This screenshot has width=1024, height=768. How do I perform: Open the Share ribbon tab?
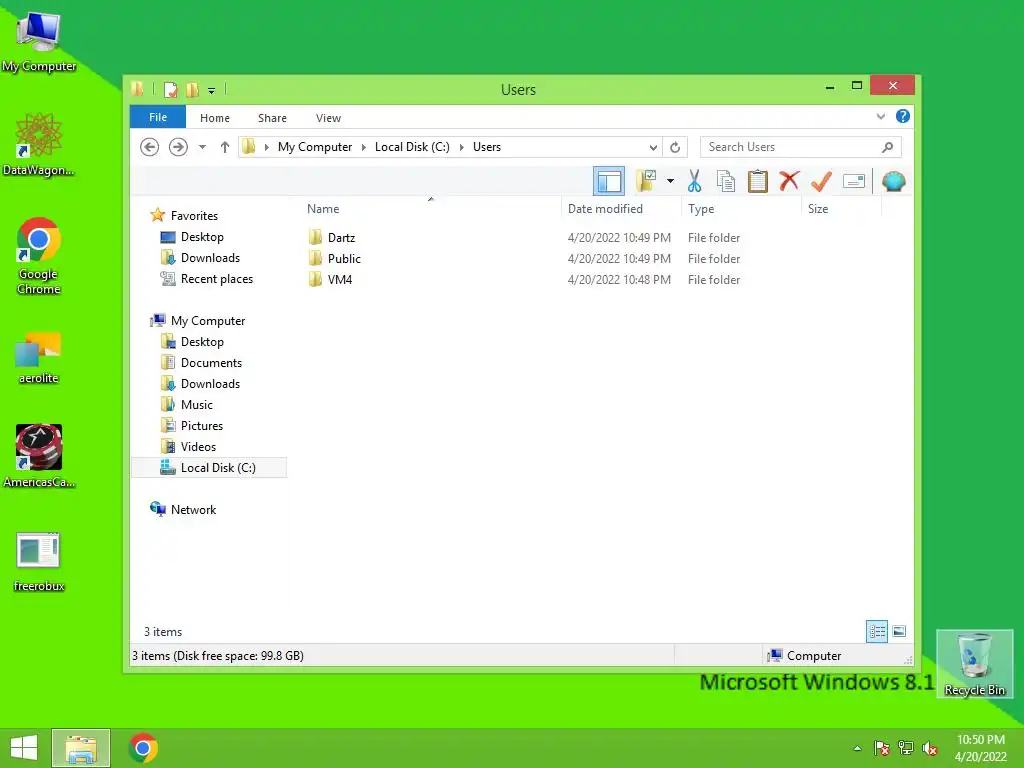[272, 118]
